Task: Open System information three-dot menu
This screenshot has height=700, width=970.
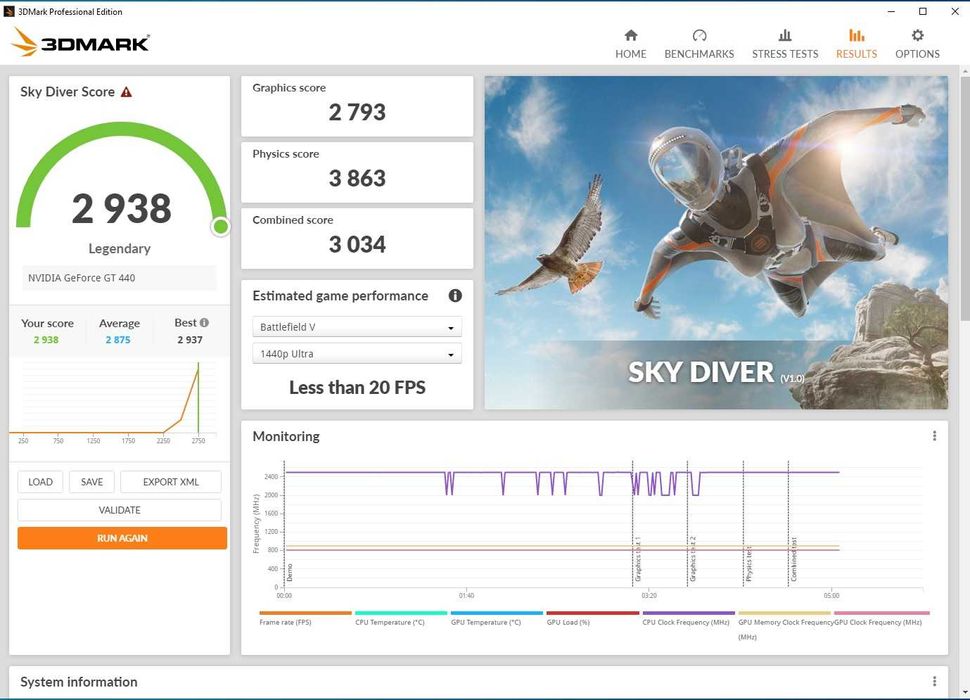Action: [x=934, y=682]
